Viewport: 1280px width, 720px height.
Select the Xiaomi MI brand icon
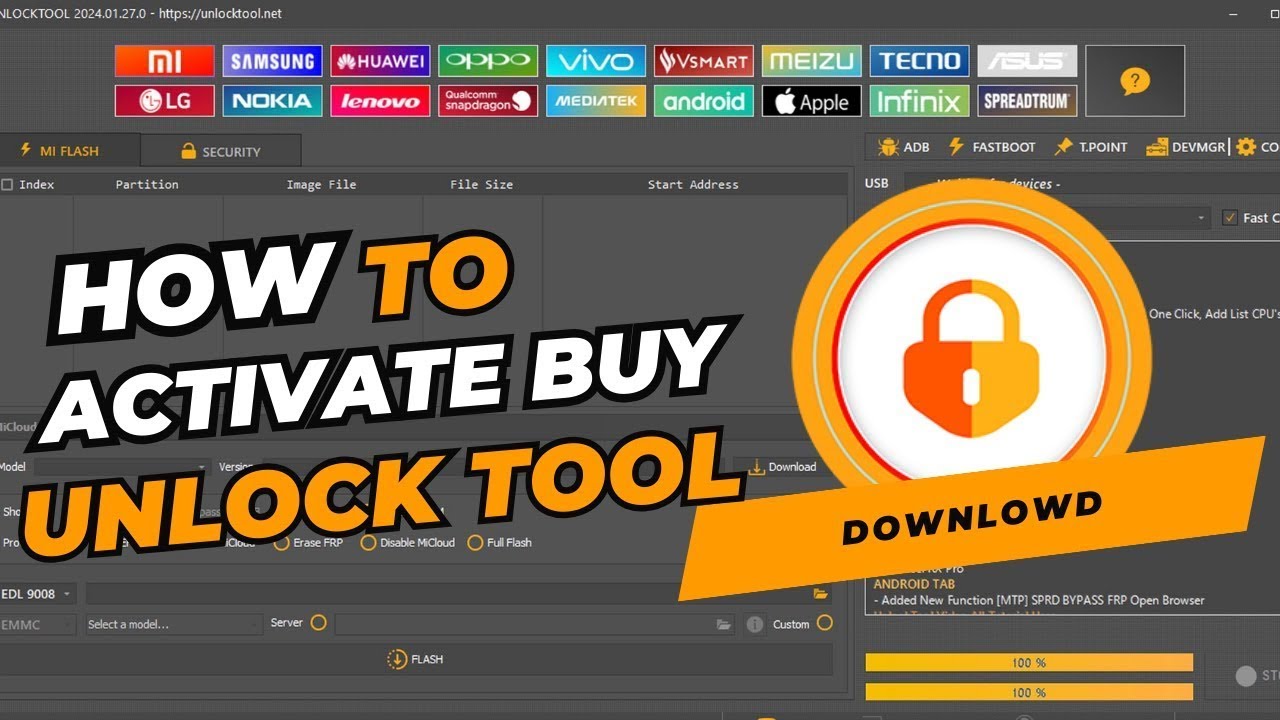pos(165,61)
